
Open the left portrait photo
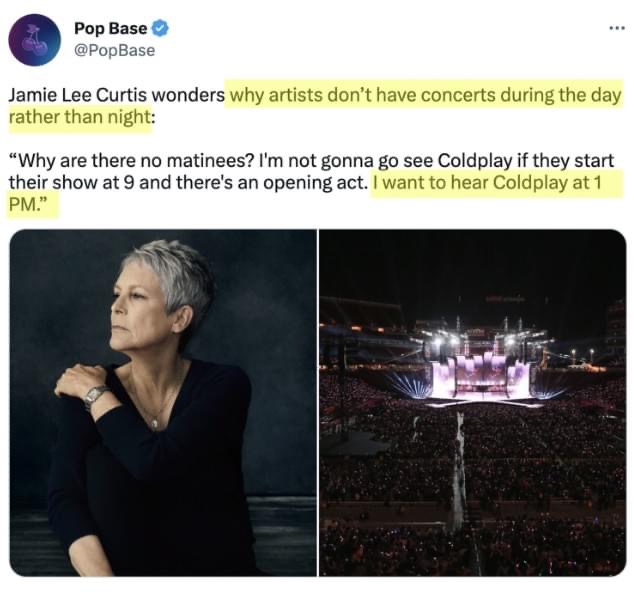163,402
